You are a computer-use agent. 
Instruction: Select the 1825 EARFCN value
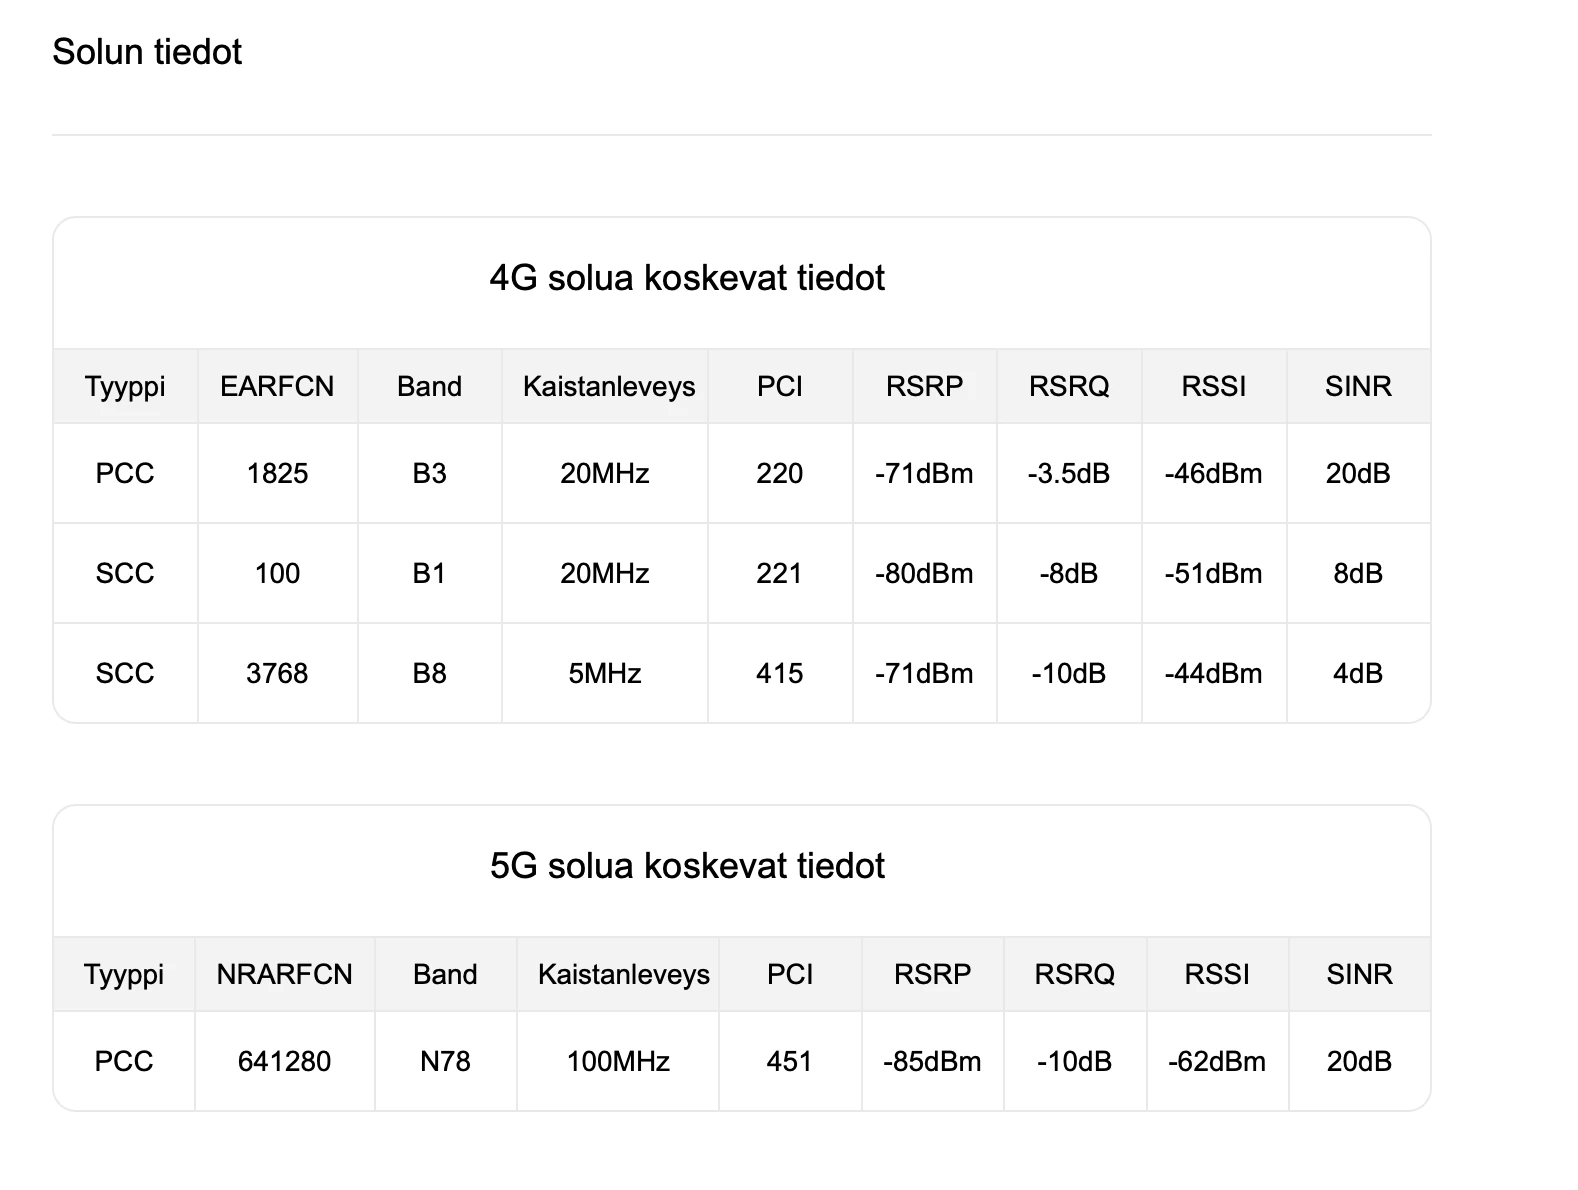click(277, 473)
